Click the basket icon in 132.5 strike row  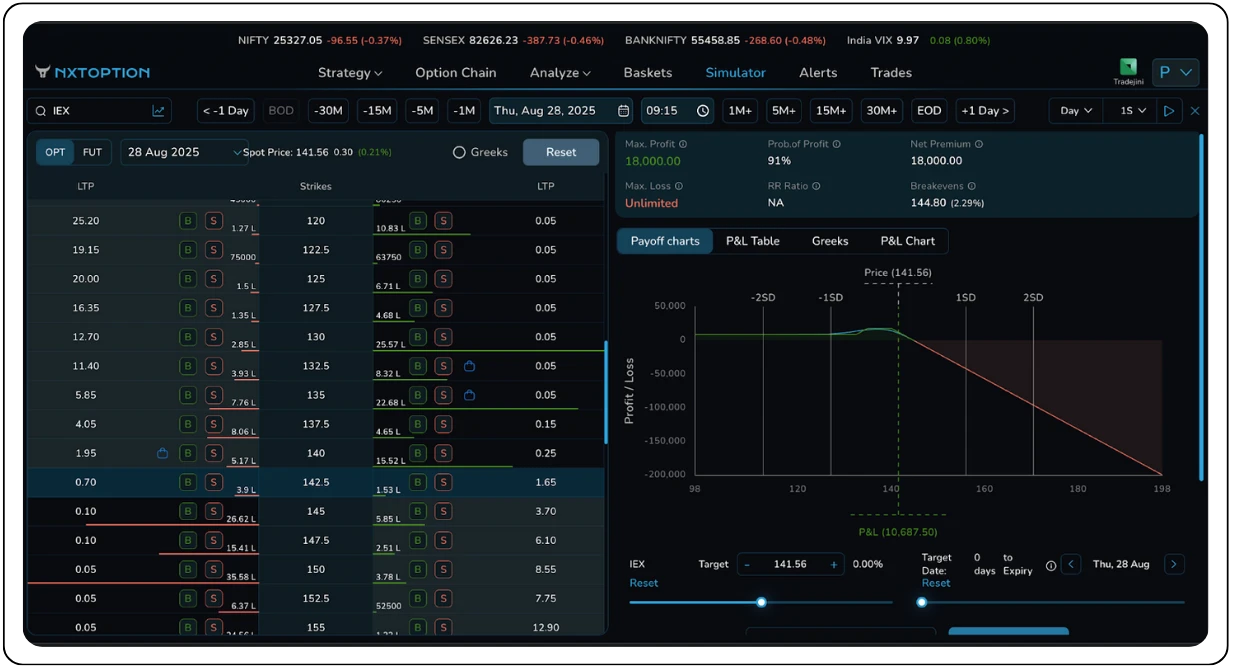(469, 366)
